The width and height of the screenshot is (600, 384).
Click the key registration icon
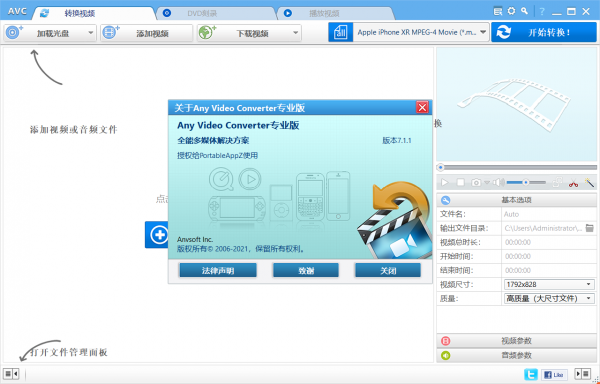524,11
